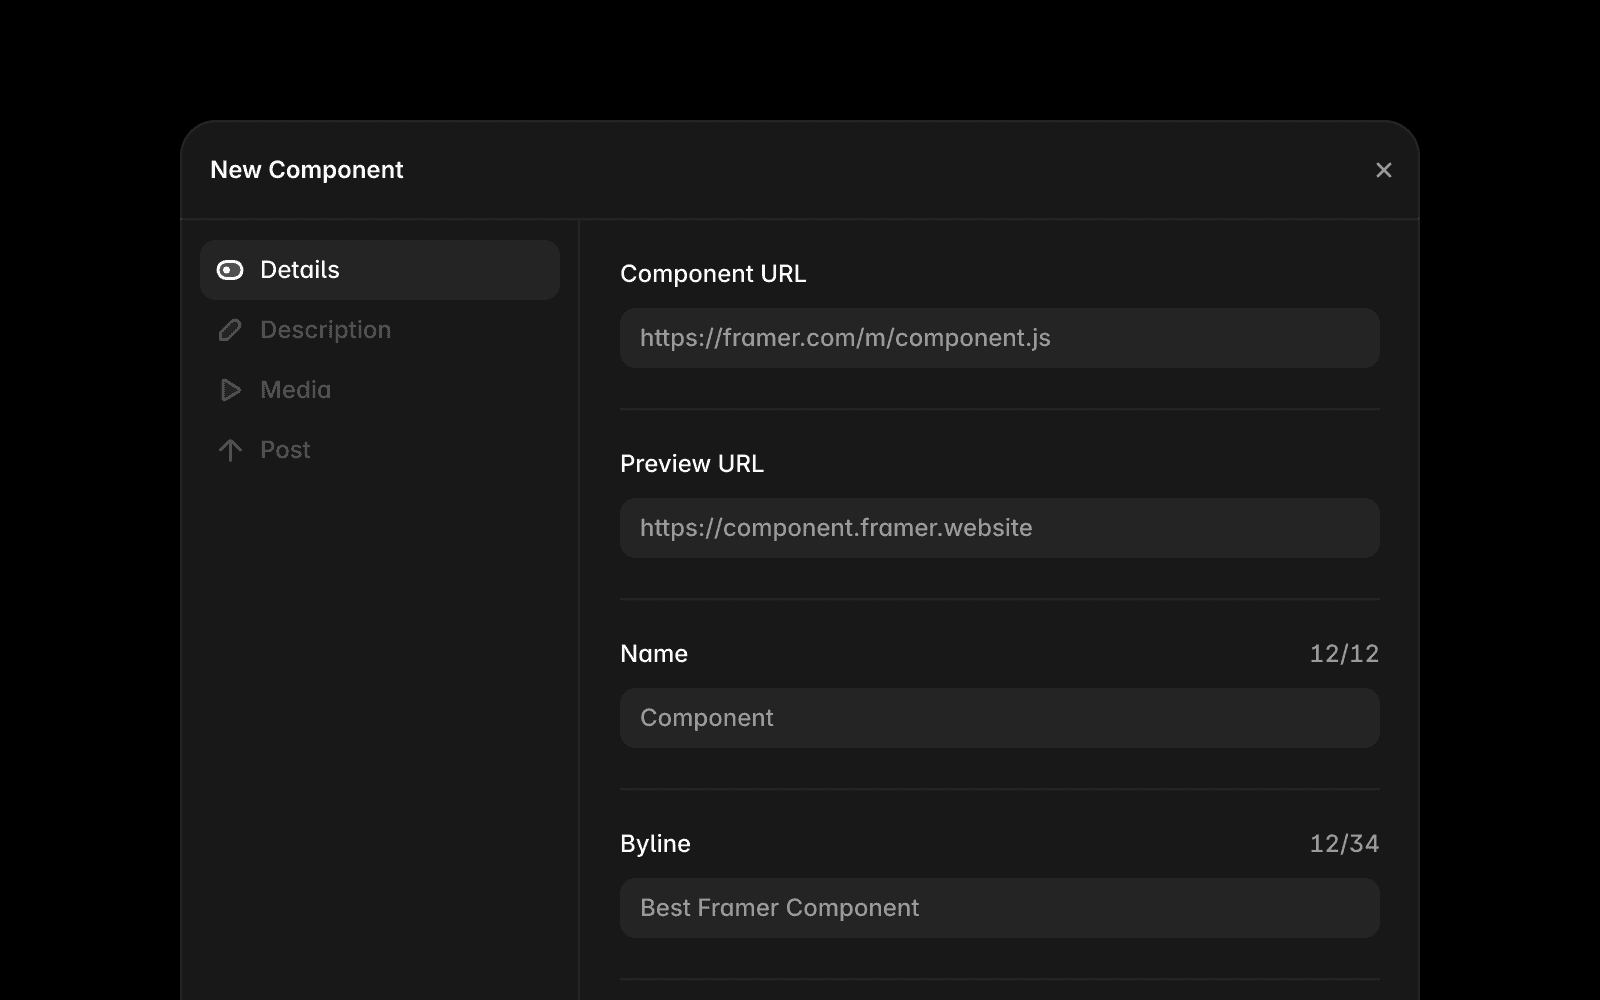Click the up-arrow icon beside Post
Screen dimensions: 1600x1000
[230, 450]
